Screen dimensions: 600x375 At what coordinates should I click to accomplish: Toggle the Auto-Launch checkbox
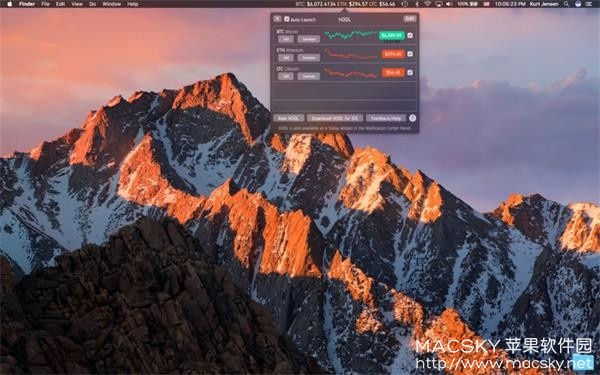point(287,19)
